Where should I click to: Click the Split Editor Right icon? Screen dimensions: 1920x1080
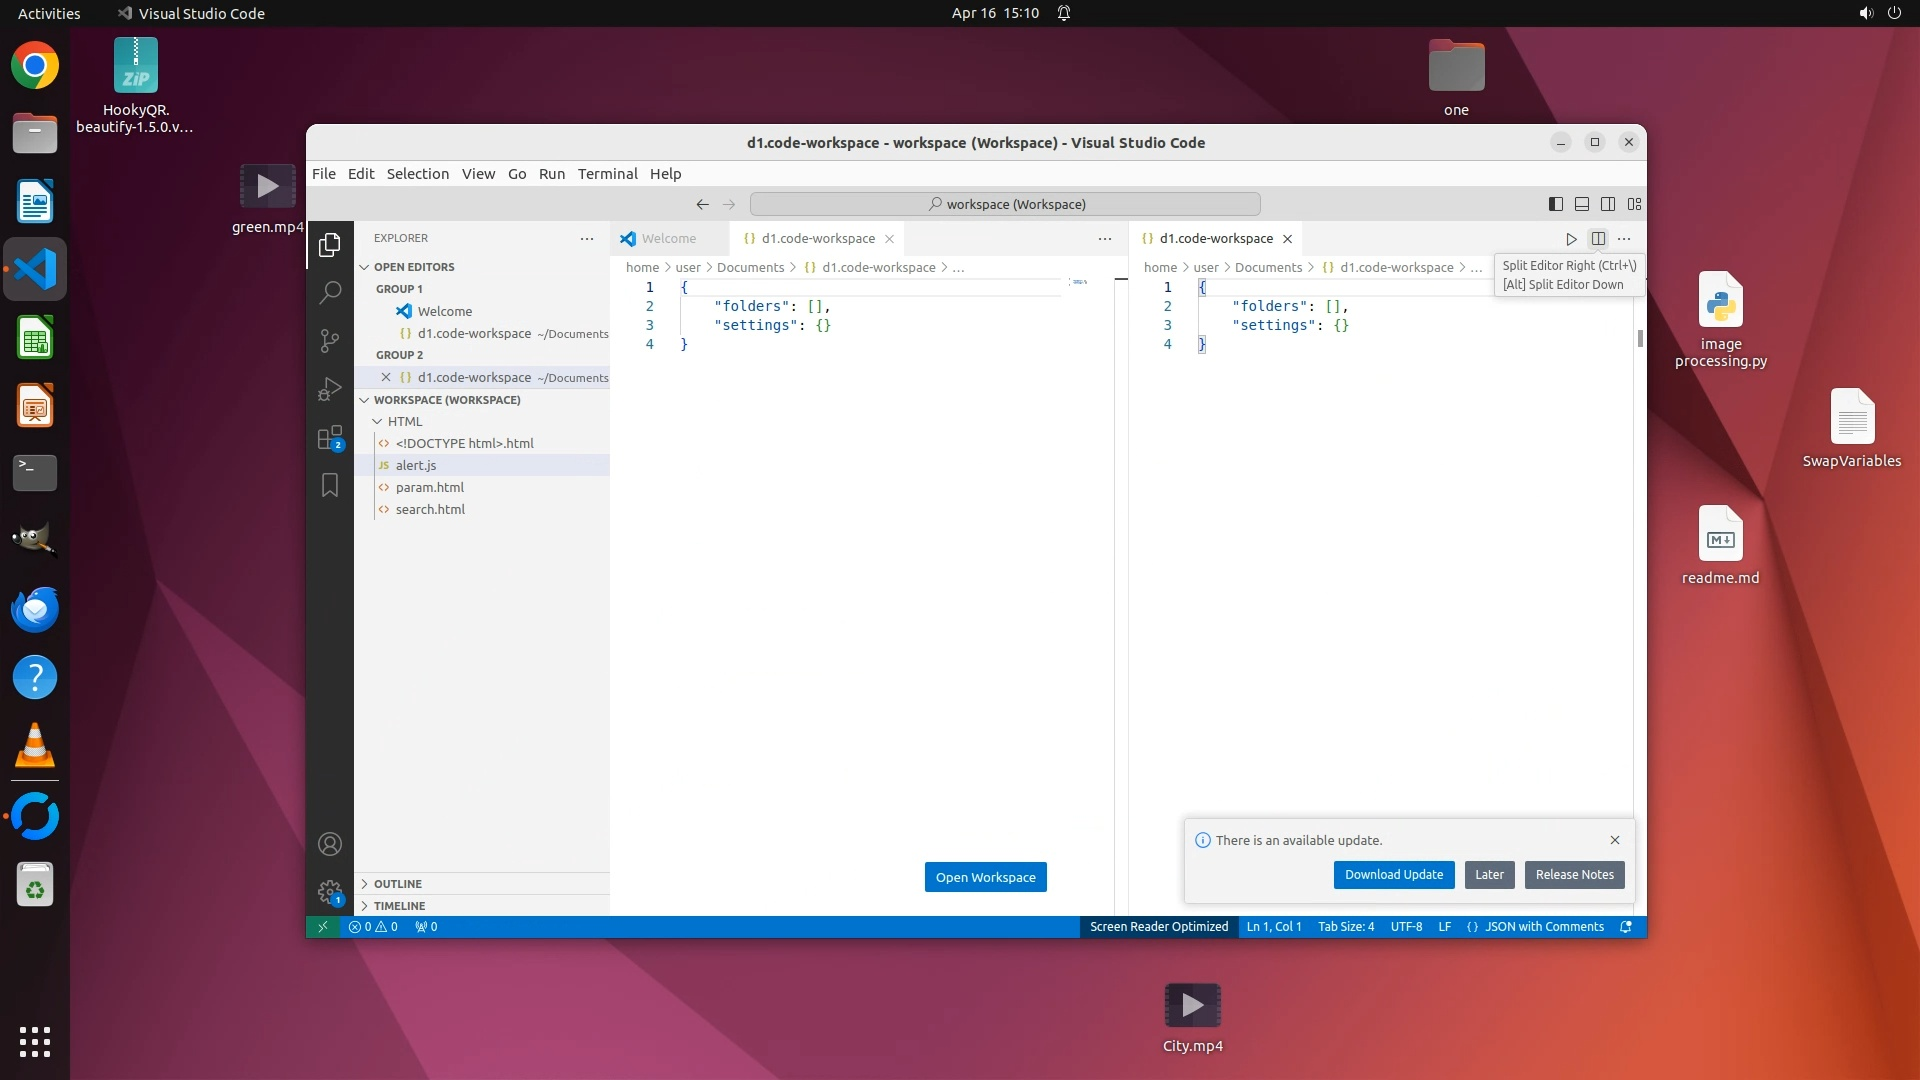(1598, 239)
